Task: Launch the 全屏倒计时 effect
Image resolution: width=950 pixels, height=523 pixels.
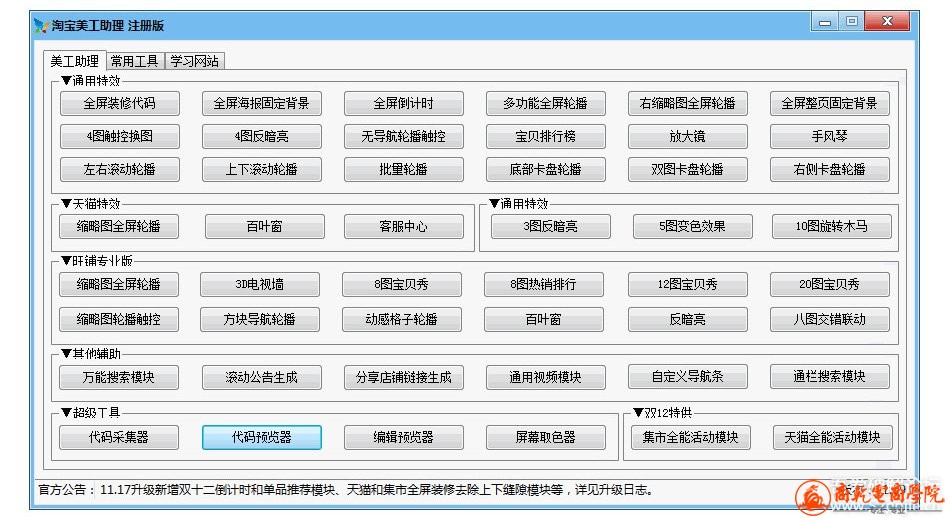Action: tap(404, 104)
